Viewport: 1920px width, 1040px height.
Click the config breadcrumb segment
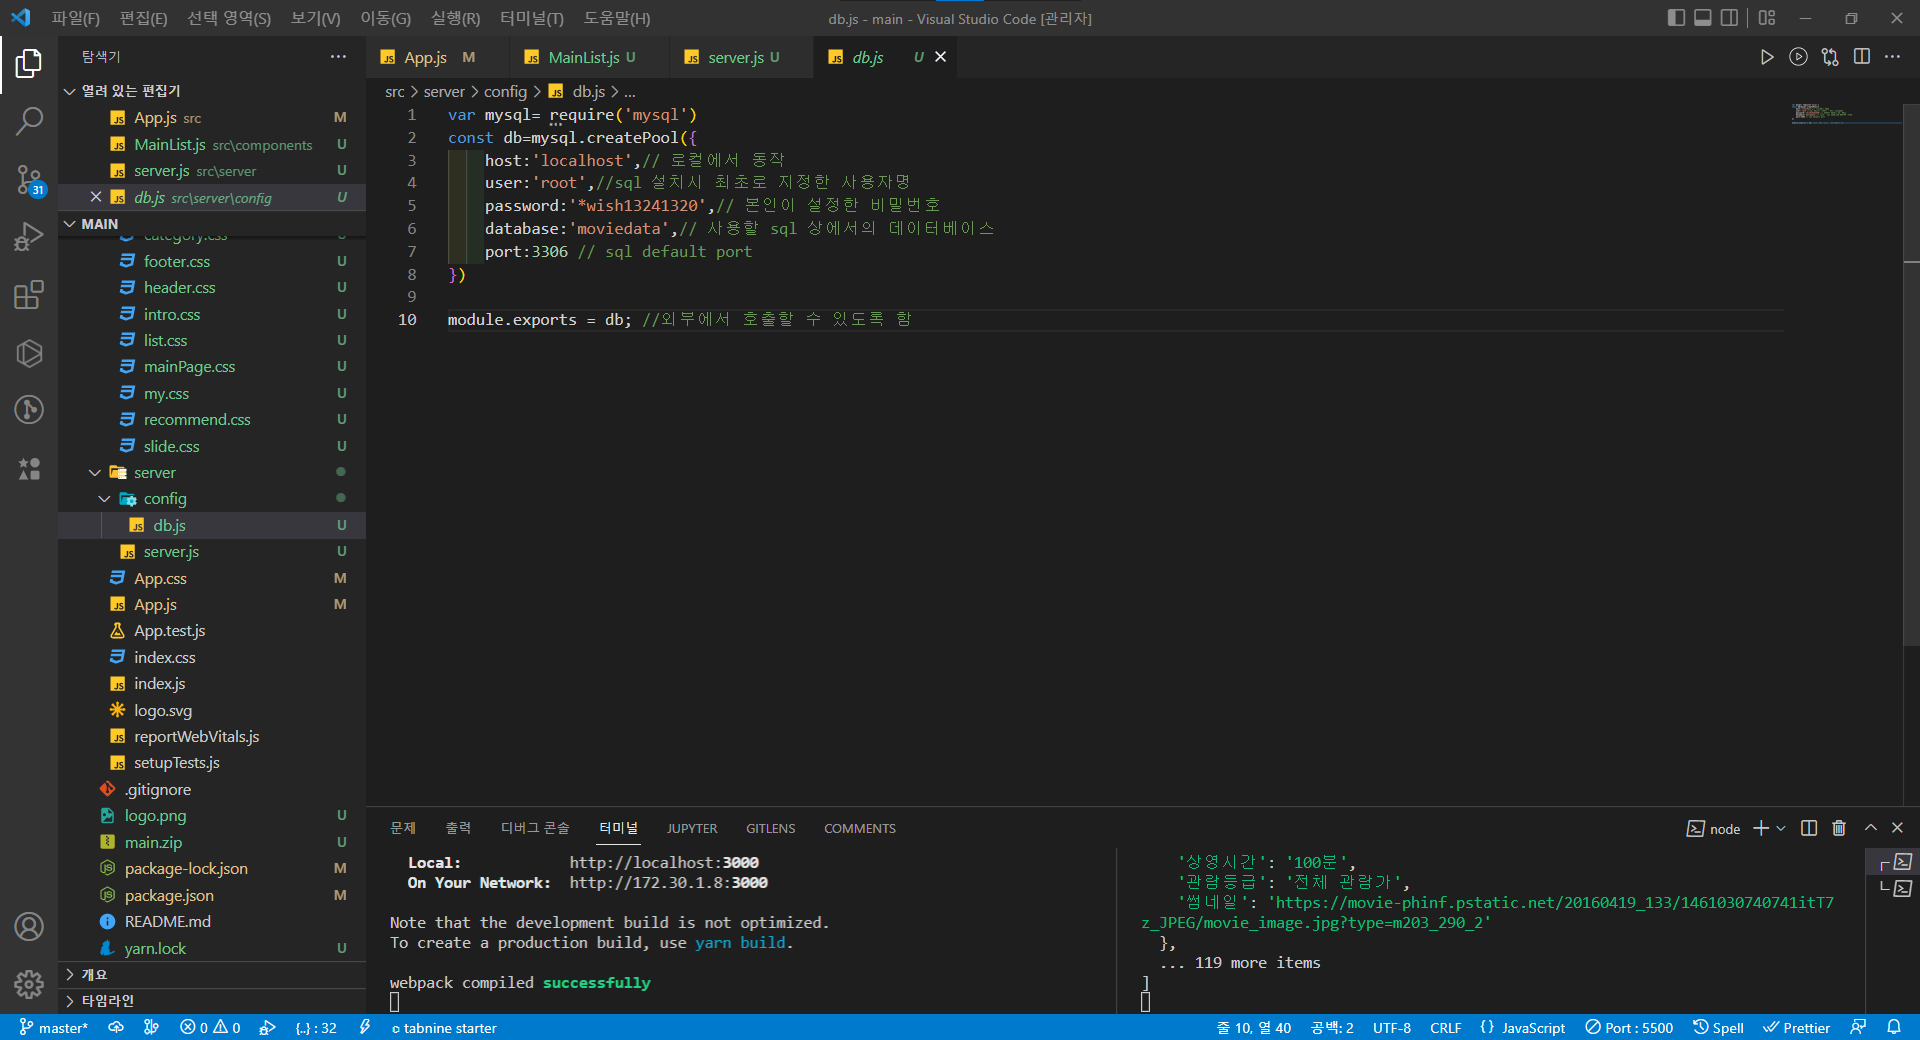pos(505,91)
